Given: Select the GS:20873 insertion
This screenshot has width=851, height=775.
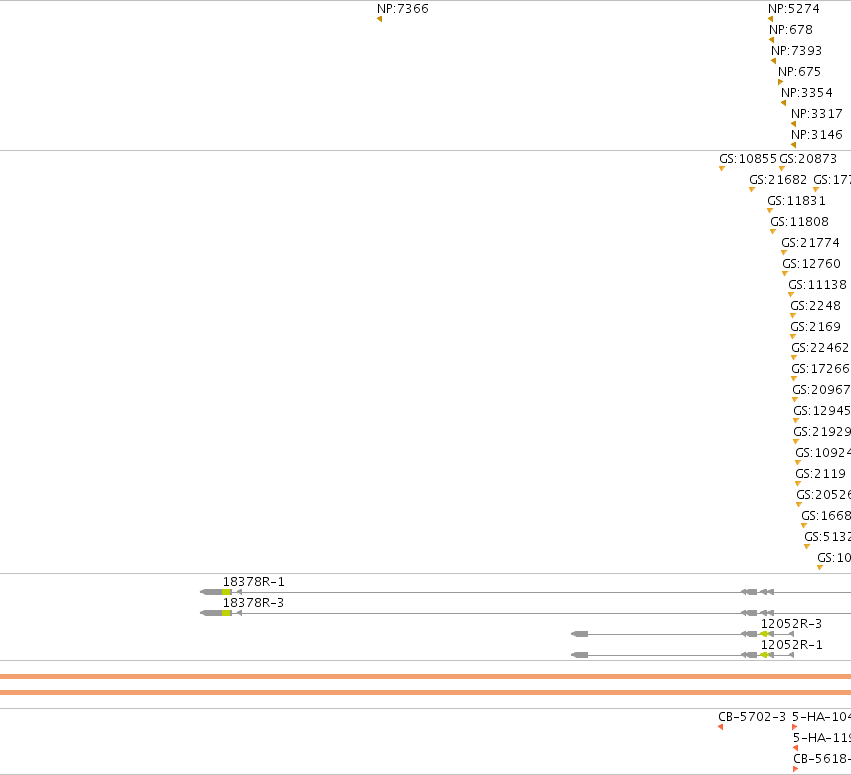Looking at the screenshot, I should pos(808,159).
